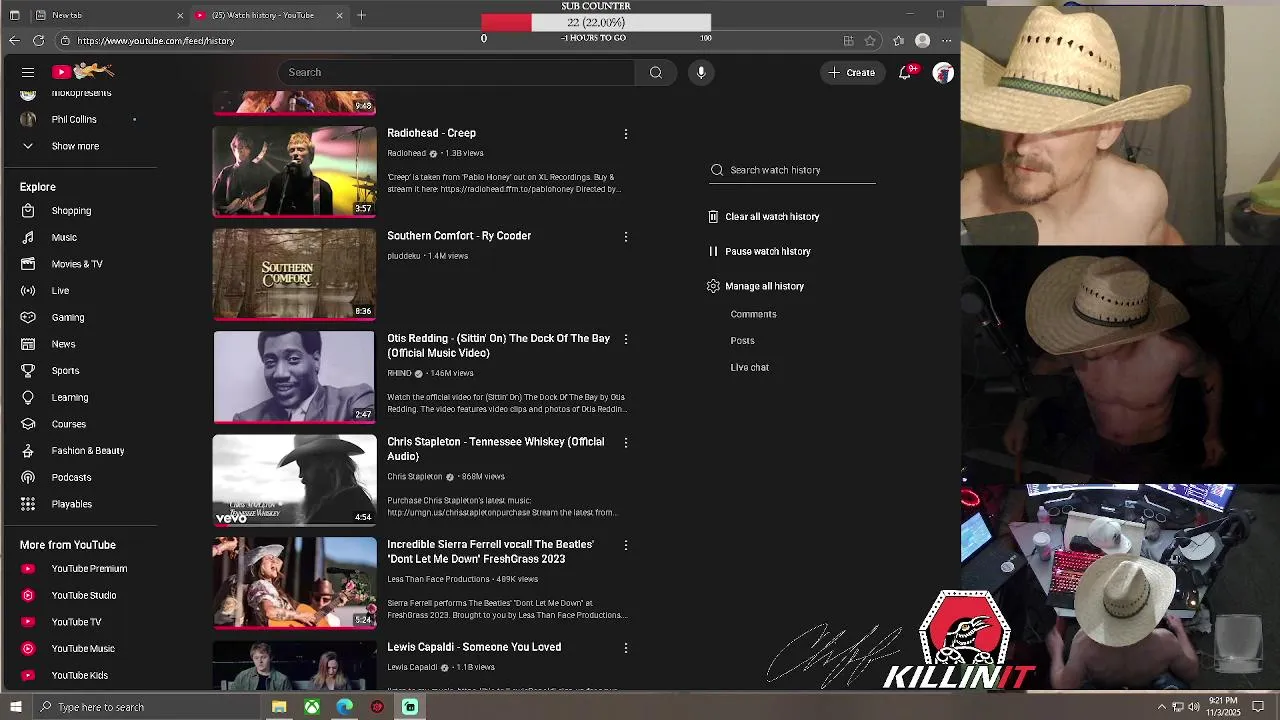The width and height of the screenshot is (1280, 720).
Task: Play the Radiohead - Creep thumbnail
Action: pyautogui.click(x=294, y=171)
